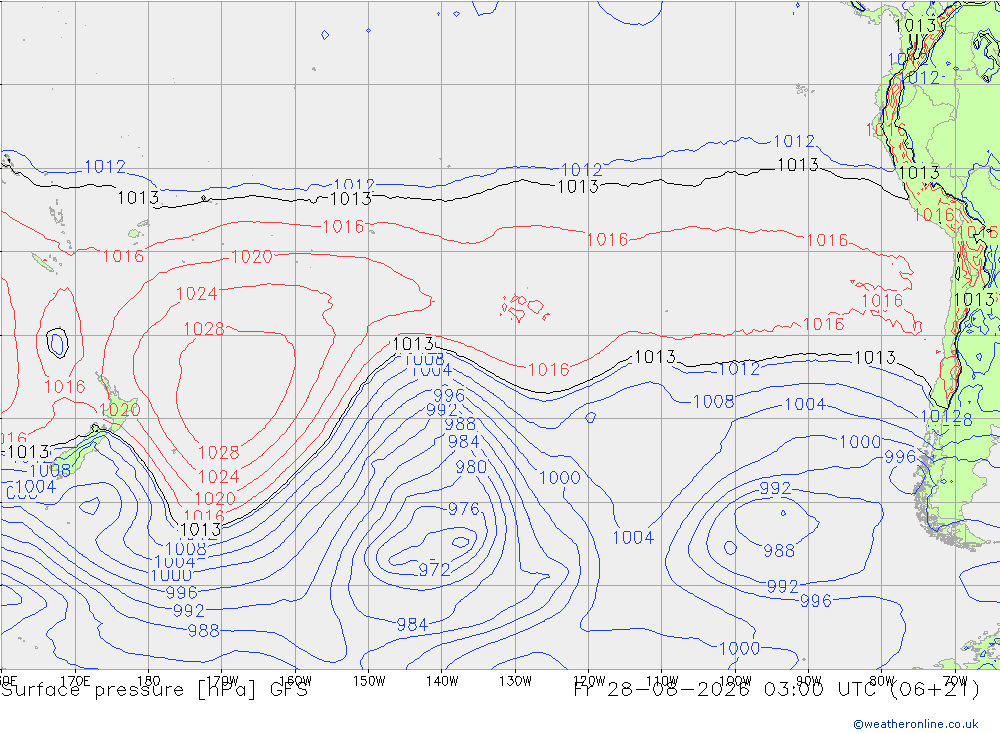The image size is (1000, 733).
Task: Click the 1020 label over New Zealand
Action: (x=120, y=410)
